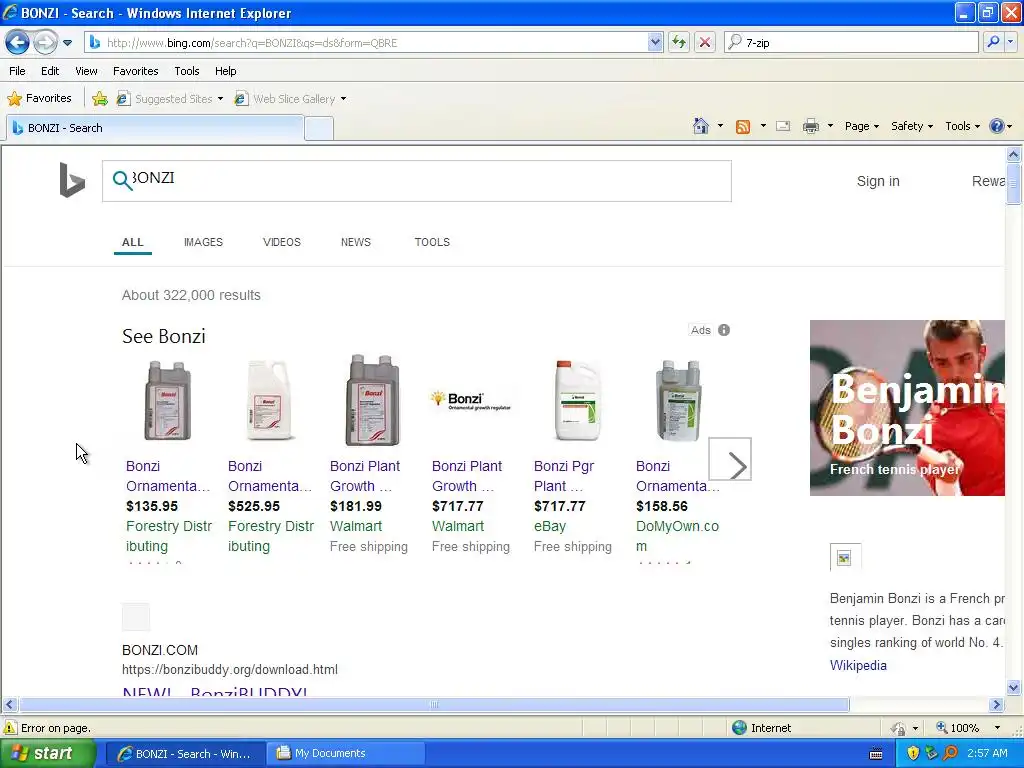Click Add to Favorites Bar star icon

click(x=100, y=99)
